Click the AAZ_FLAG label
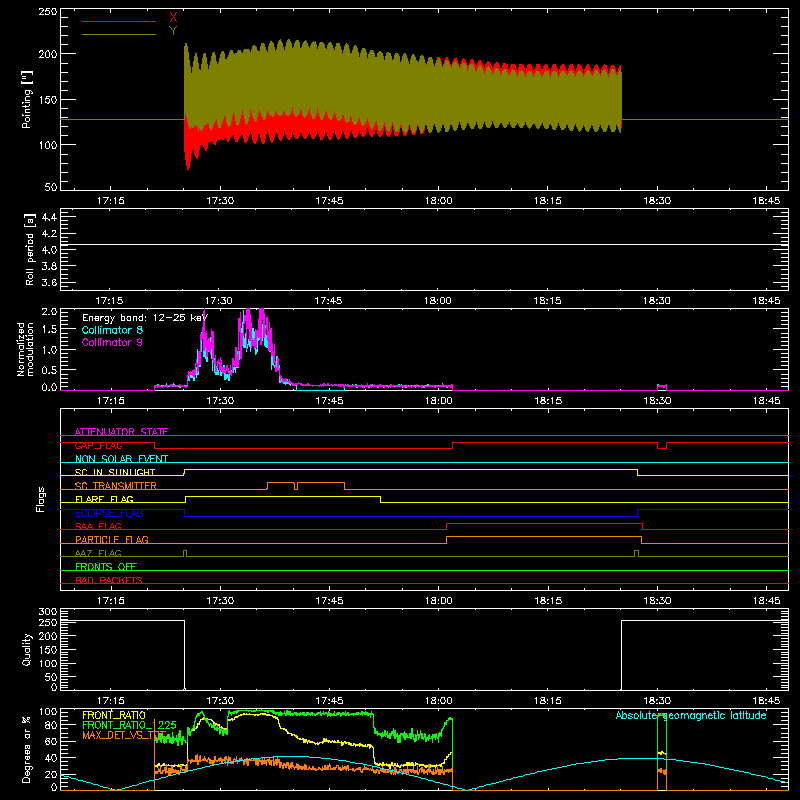Image resolution: width=800 pixels, height=800 pixels. click(98, 553)
